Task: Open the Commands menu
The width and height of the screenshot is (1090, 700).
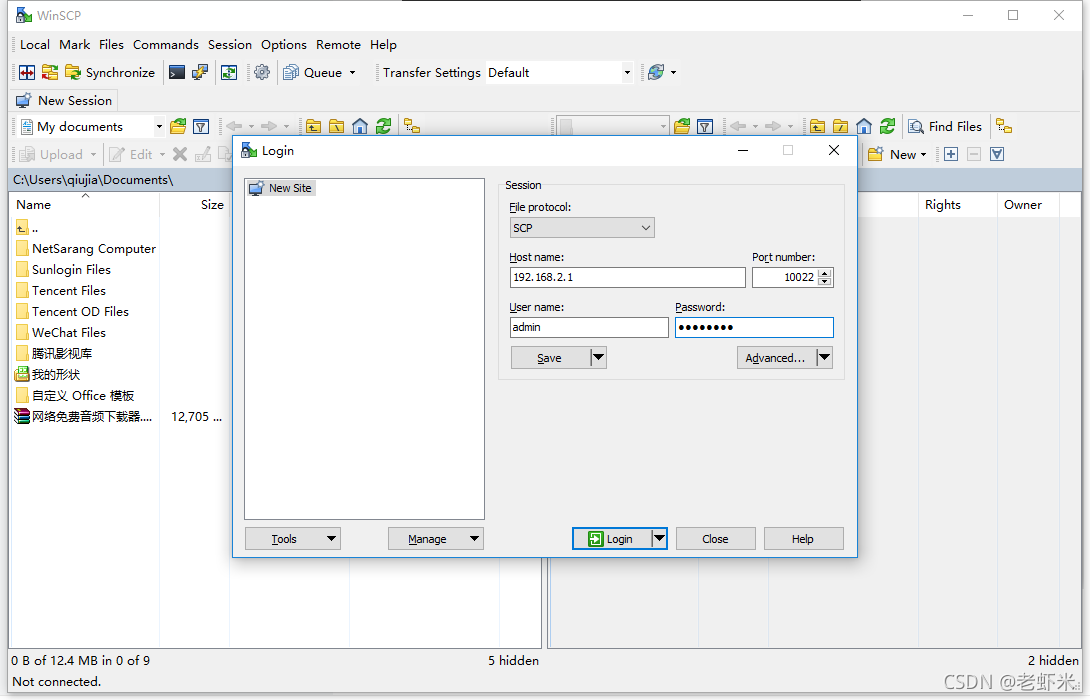Action: [x=165, y=44]
